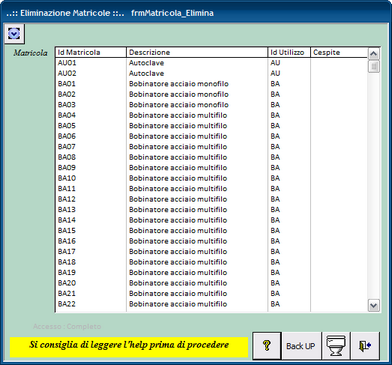The width and height of the screenshot is (392, 365).
Task: Select row BA22 in the list
Action: [x=211, y=304]
